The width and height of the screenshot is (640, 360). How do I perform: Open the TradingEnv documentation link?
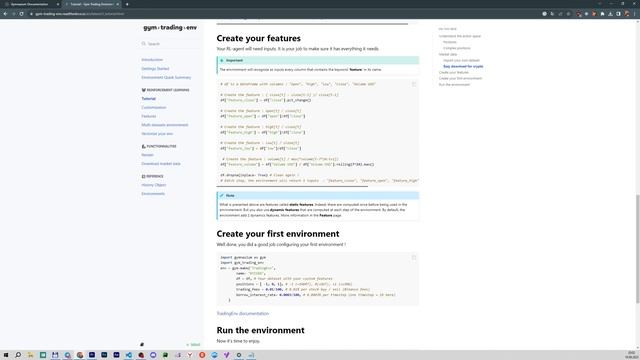click(x=242, y=313)
